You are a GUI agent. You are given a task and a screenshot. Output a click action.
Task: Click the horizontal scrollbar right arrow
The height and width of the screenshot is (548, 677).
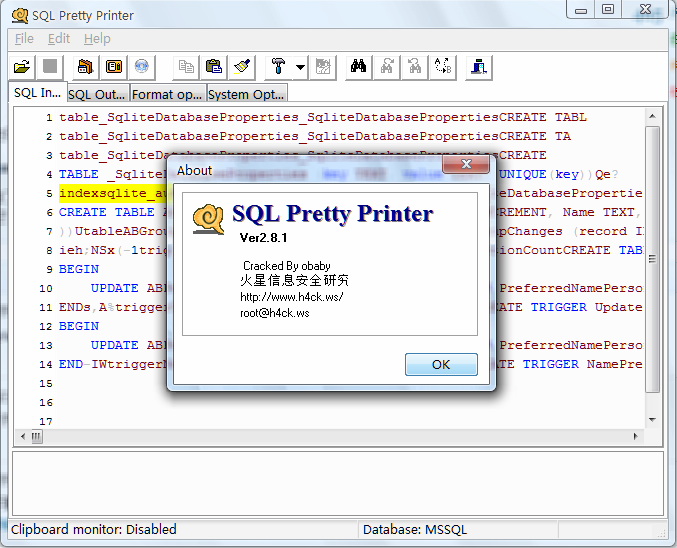pyautogui.click(x=636, y=436)
